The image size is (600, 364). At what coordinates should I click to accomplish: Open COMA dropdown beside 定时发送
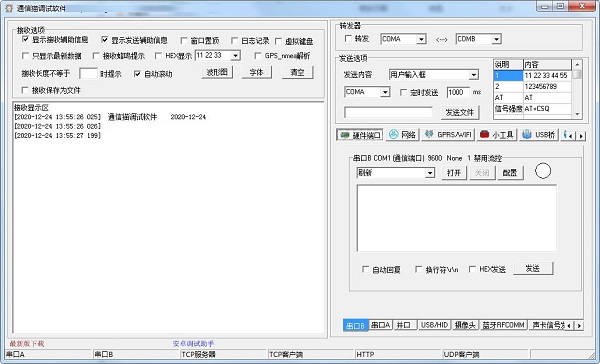click(385, 92)
